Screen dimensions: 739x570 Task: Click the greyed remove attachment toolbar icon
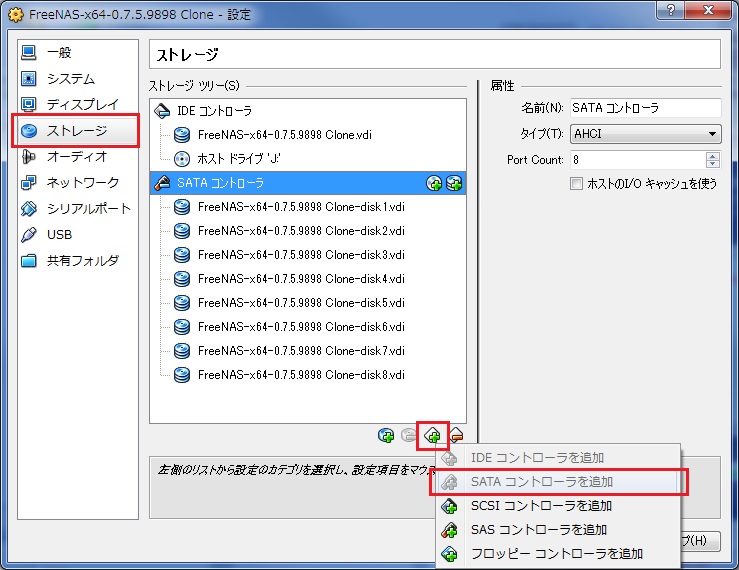coord(408,435)
